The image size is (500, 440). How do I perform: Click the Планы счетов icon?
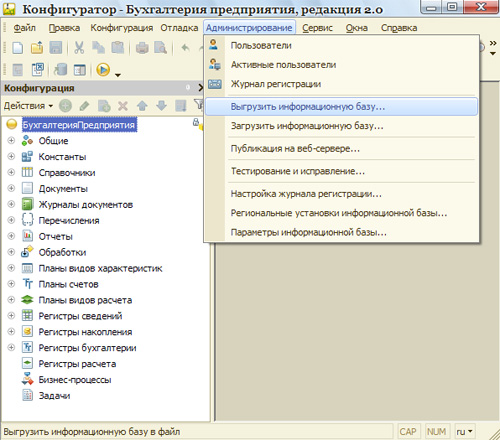pos(27,284)
